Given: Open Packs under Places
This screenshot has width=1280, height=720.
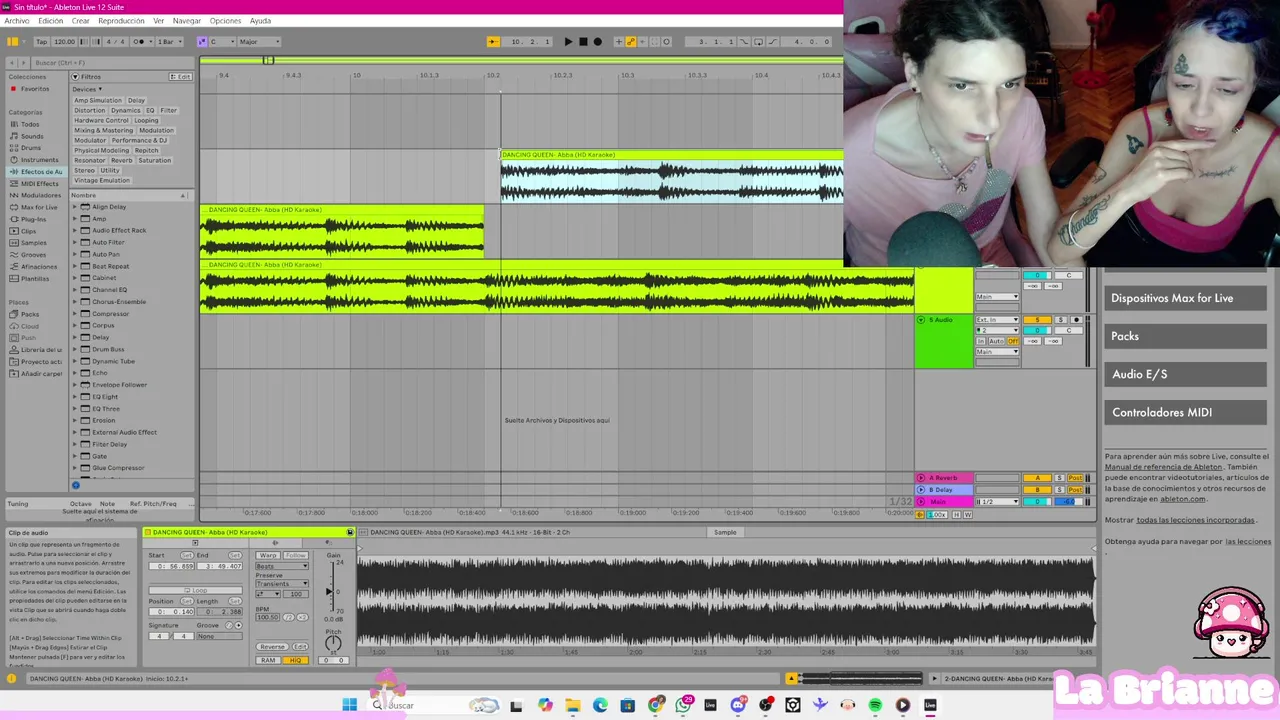Looking at the screenshot, I should (30, 314).
